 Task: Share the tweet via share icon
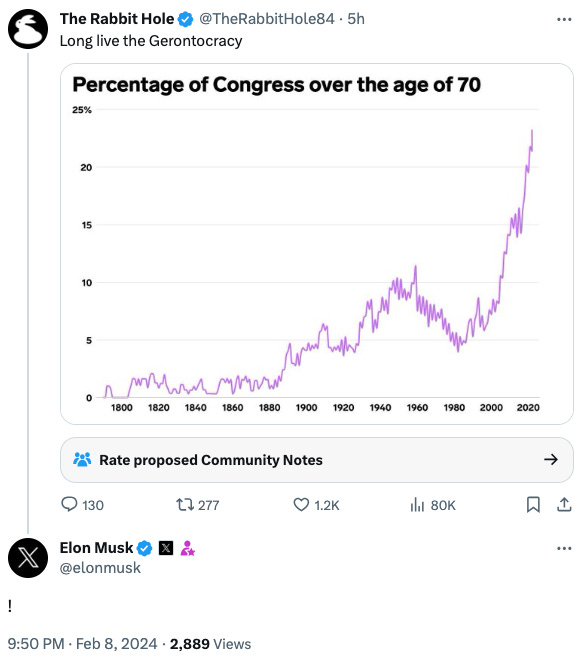point(564,505)
